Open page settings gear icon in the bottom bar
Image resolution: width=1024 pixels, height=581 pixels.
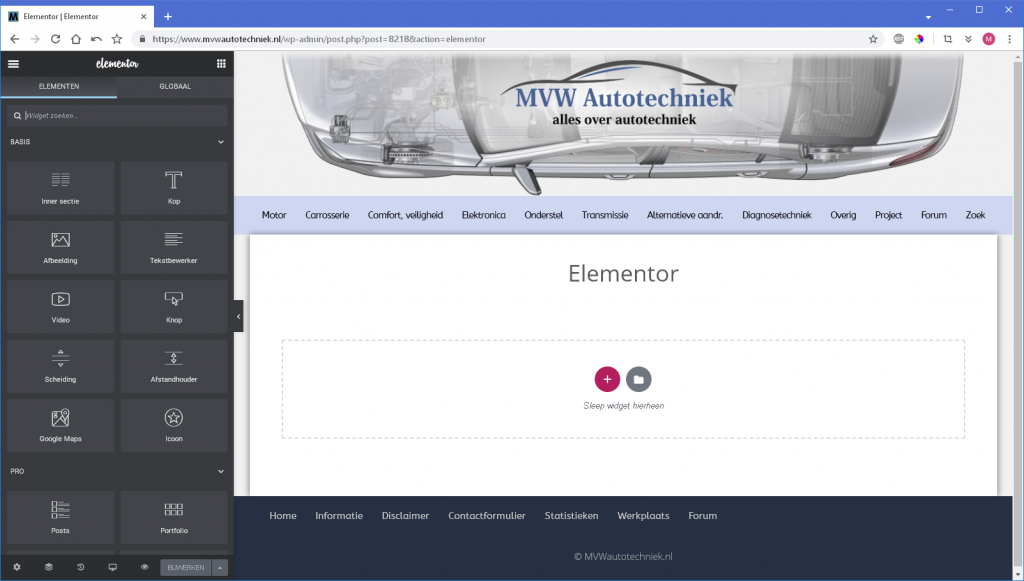tap(17, 567)
